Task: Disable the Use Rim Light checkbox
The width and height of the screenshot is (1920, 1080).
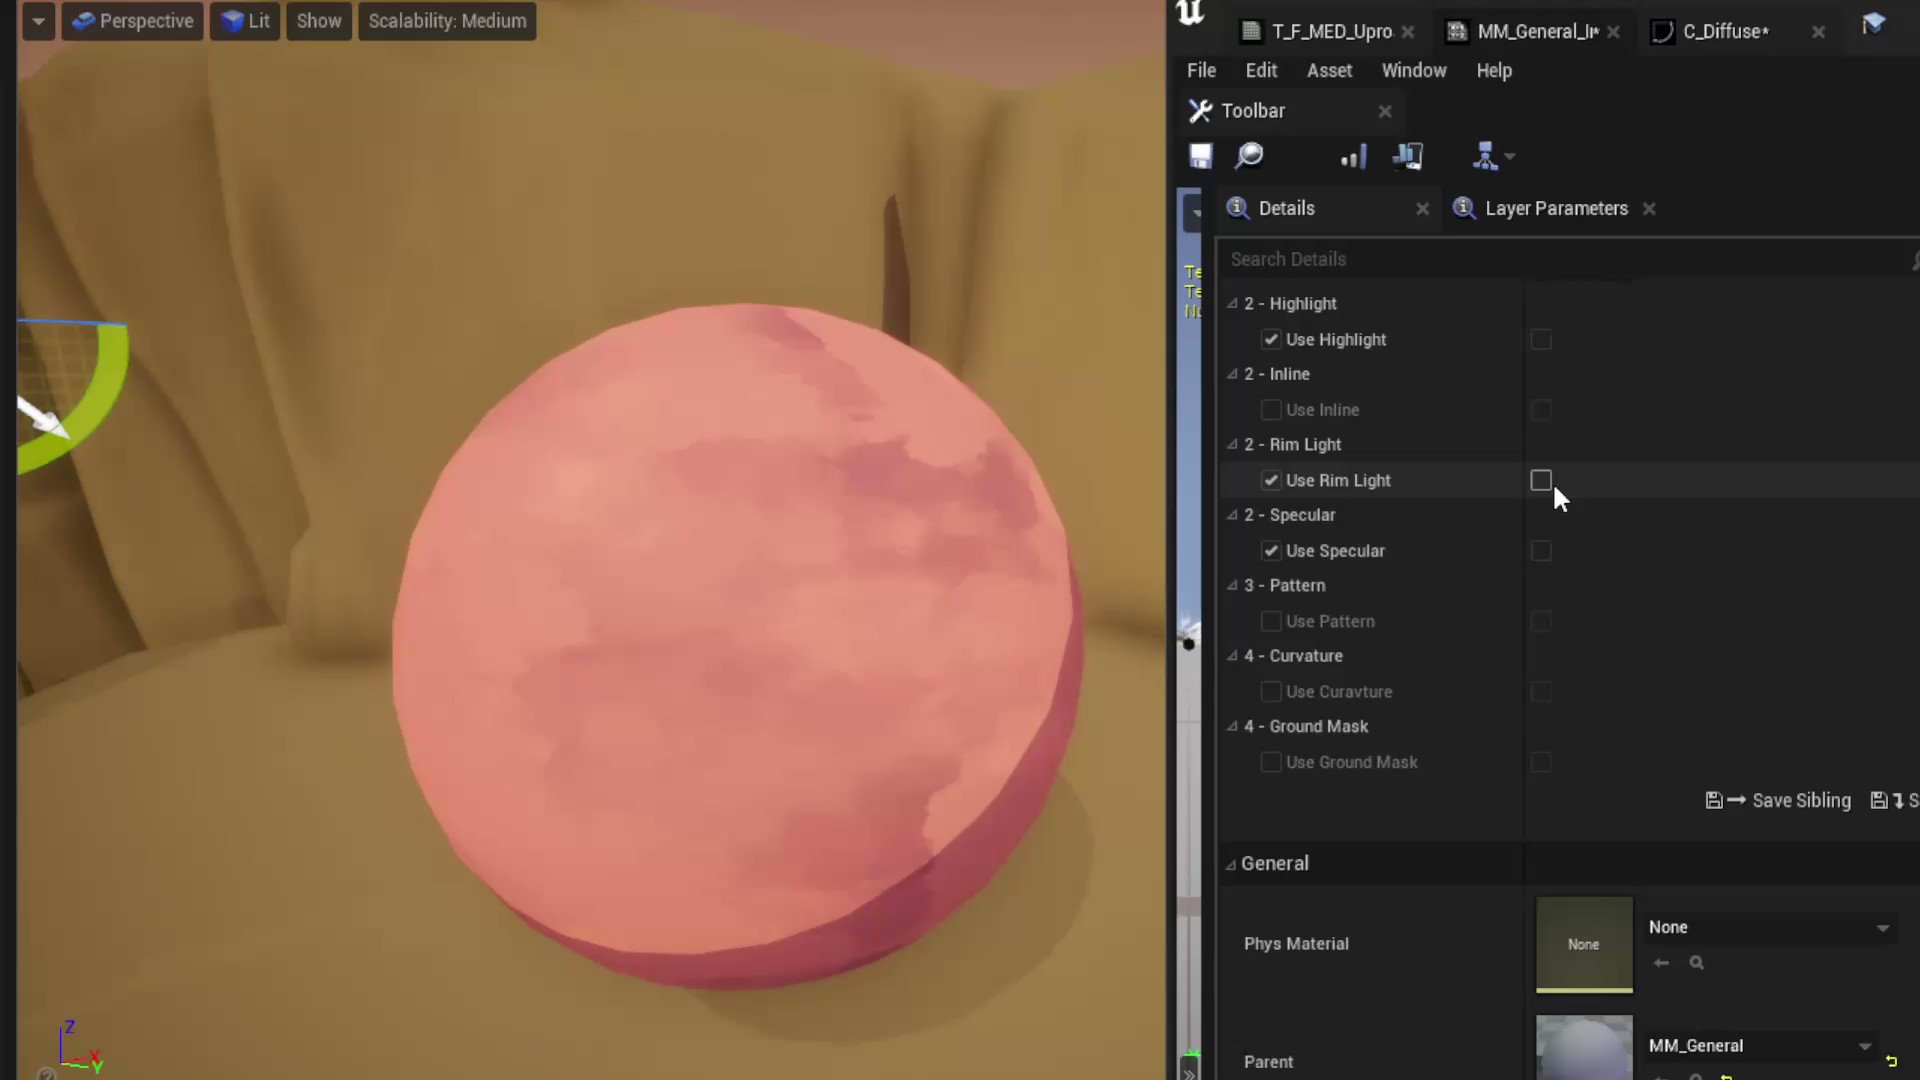Action: tap(1270, 480)
